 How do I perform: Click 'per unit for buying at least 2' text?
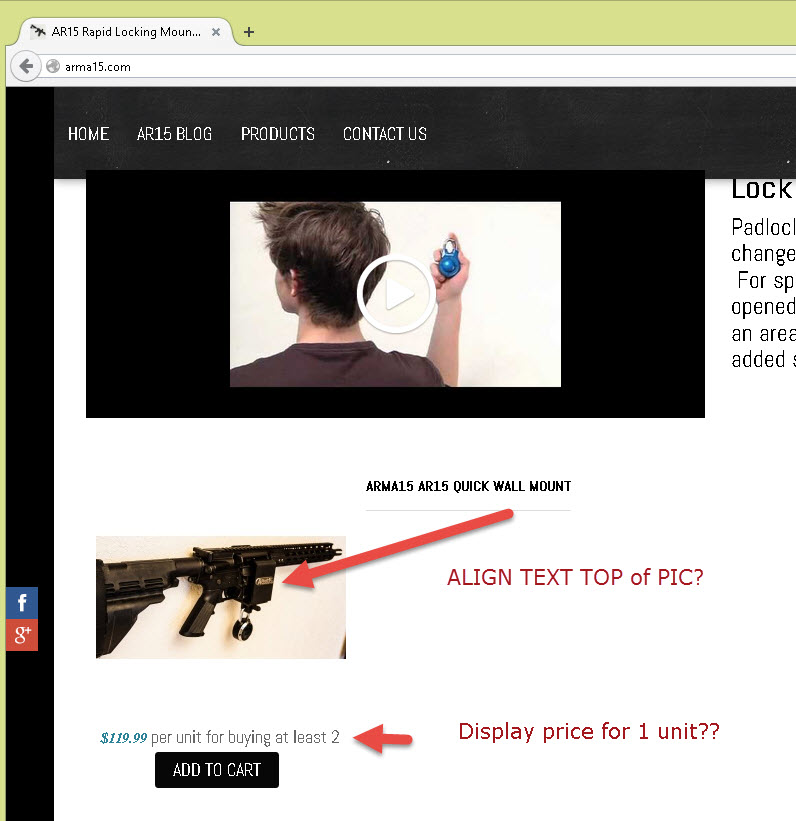[245, 738]
